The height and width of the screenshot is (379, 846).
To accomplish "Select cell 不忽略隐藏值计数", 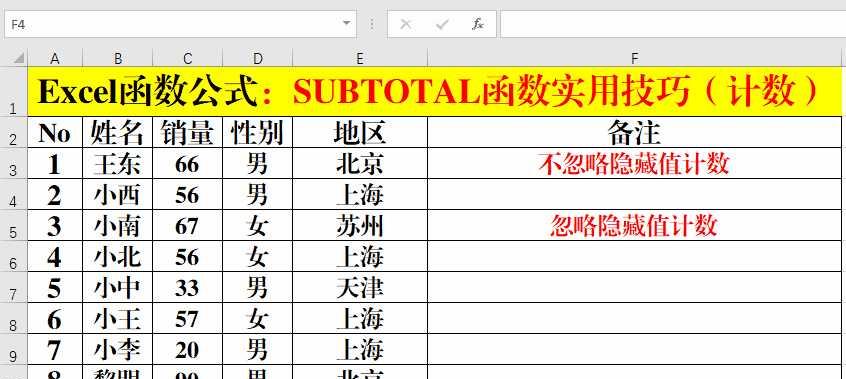I will coord(634,164).
